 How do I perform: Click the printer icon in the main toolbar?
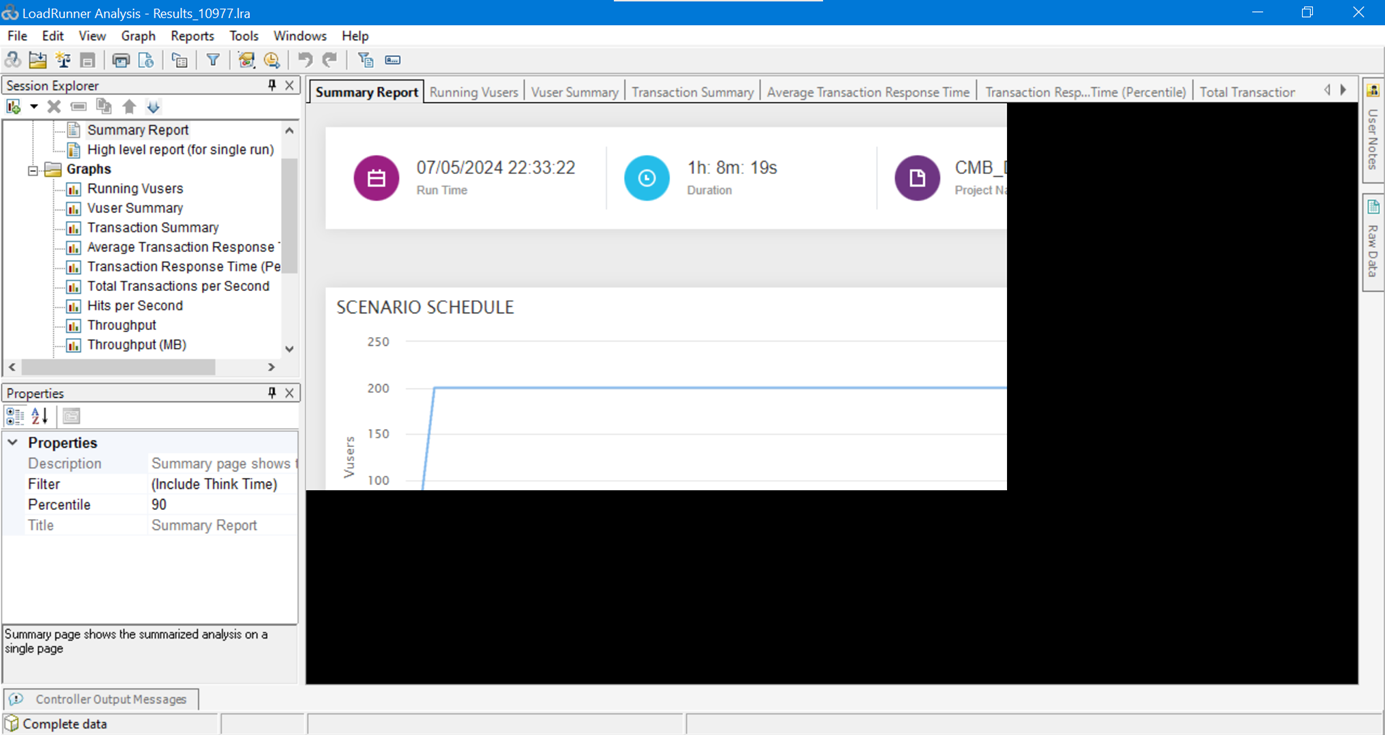pyautogui.click(x=121, y=60)
